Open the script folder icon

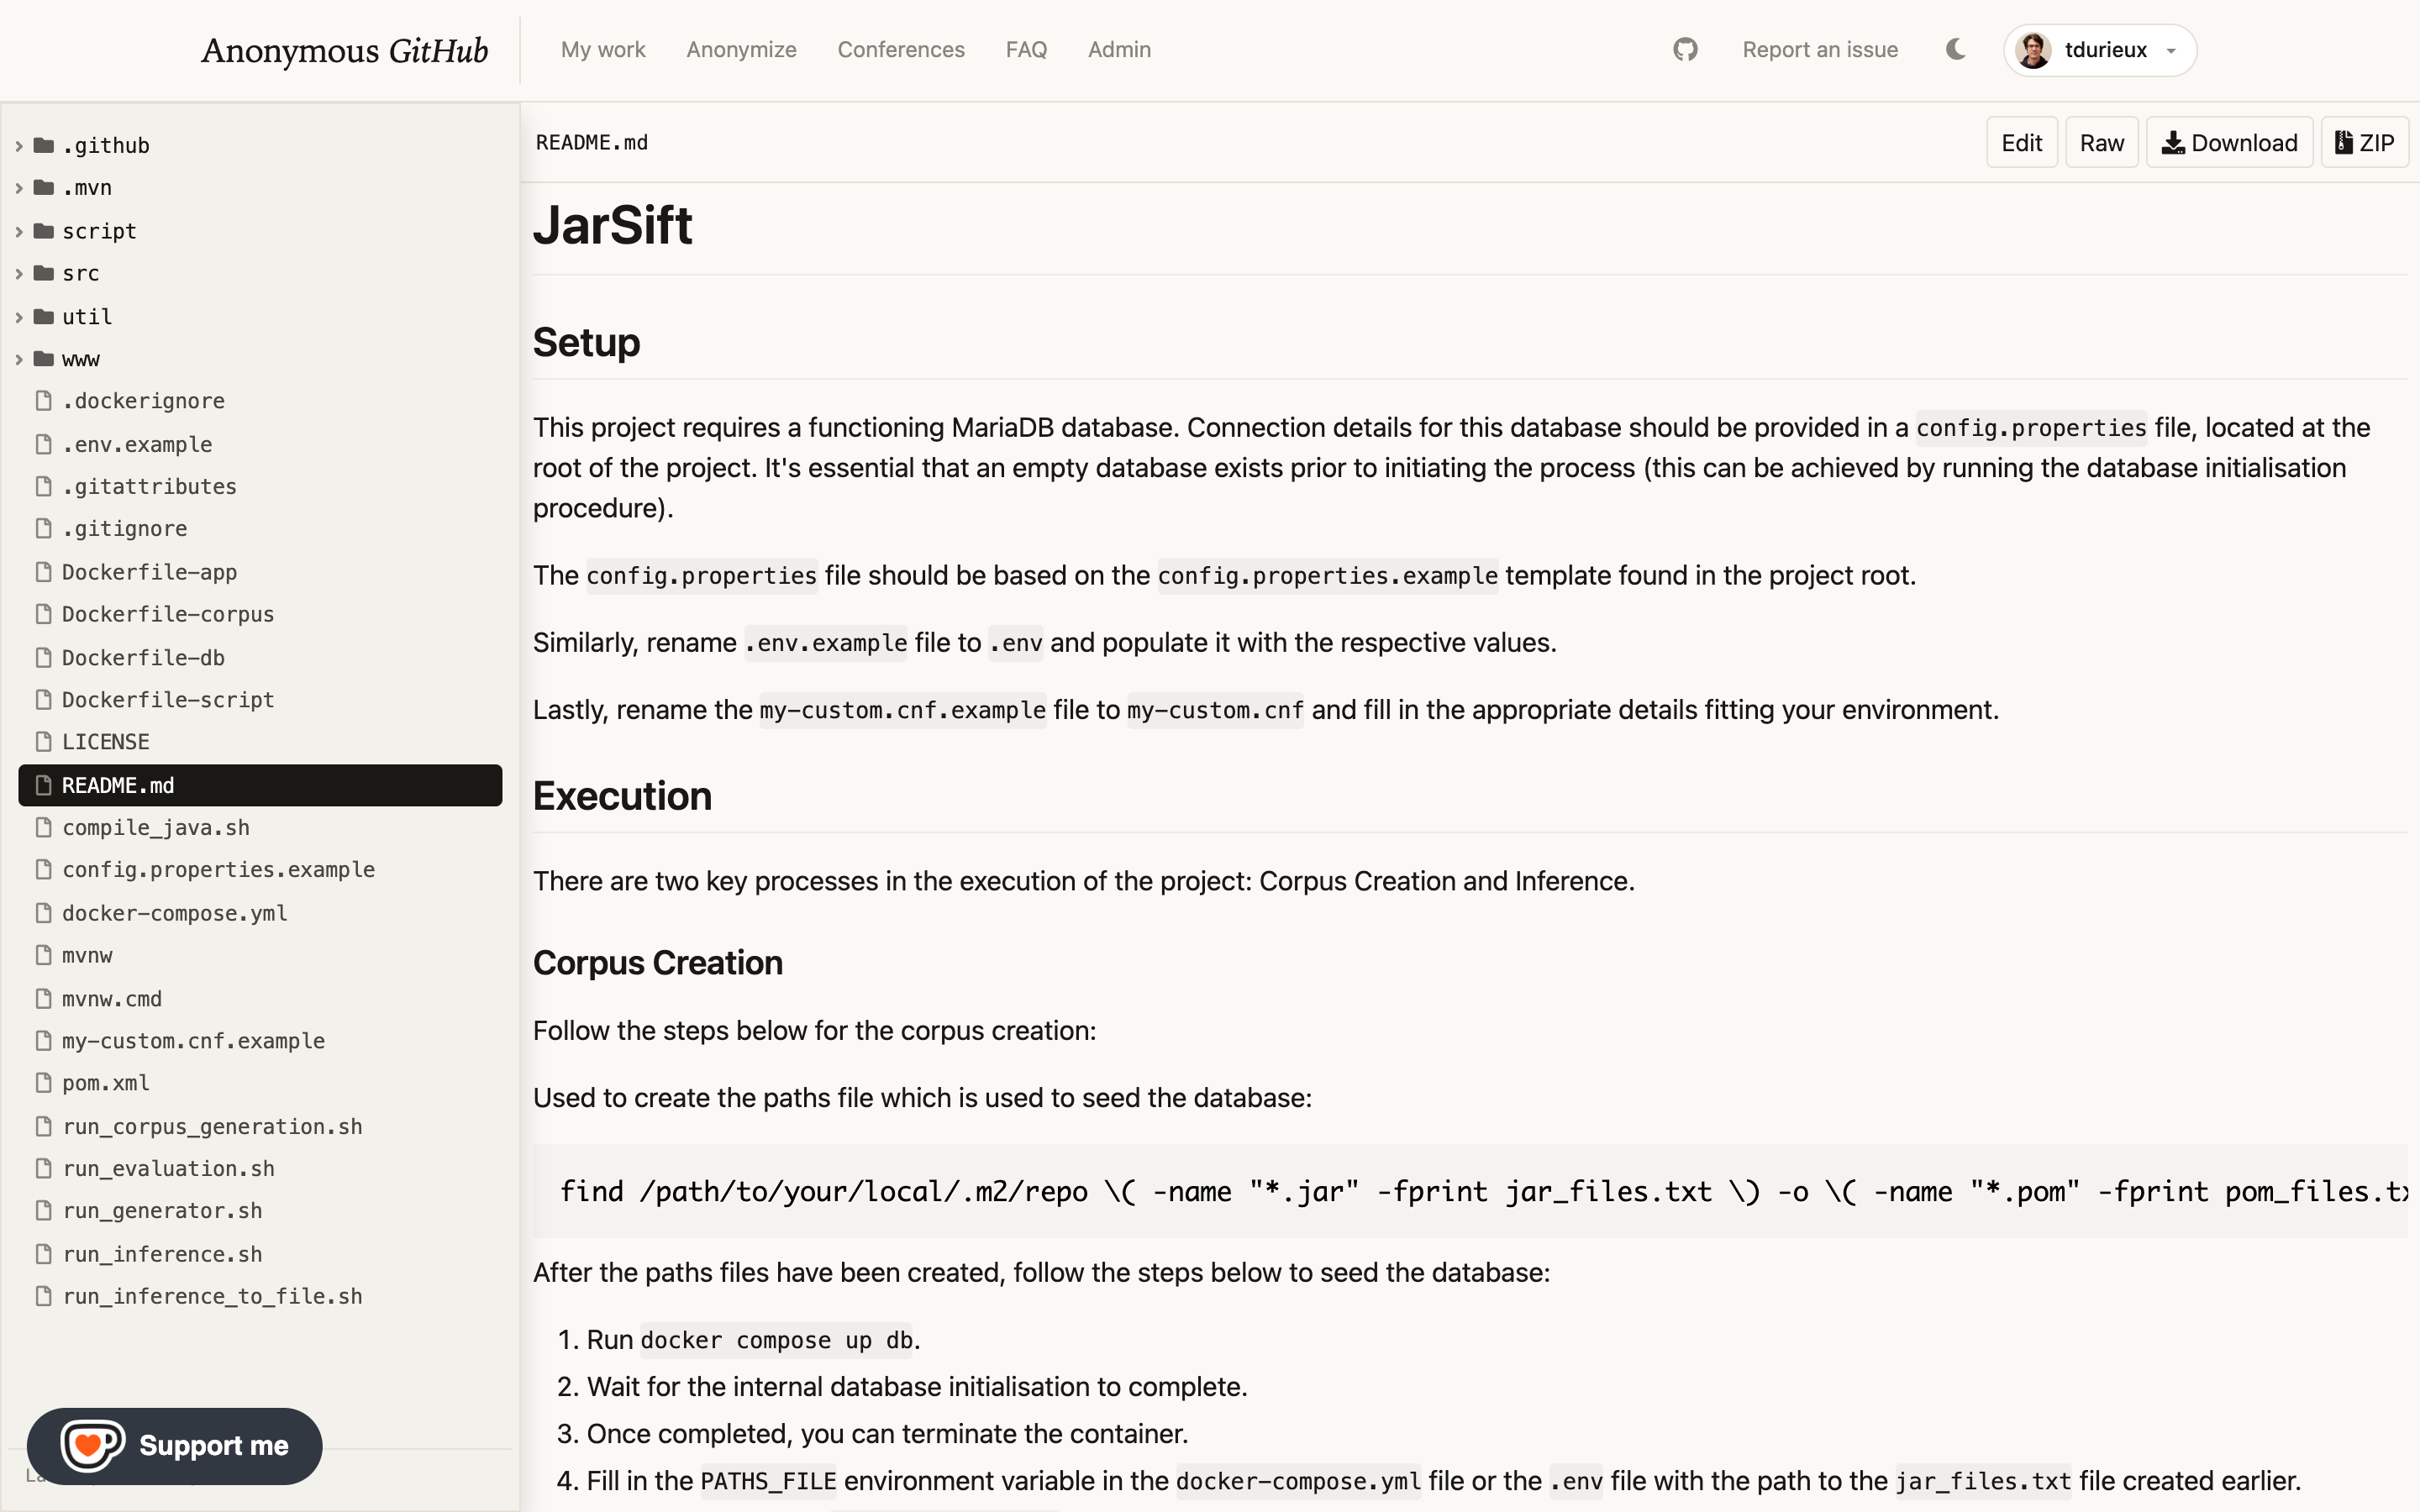pos(43,231)
